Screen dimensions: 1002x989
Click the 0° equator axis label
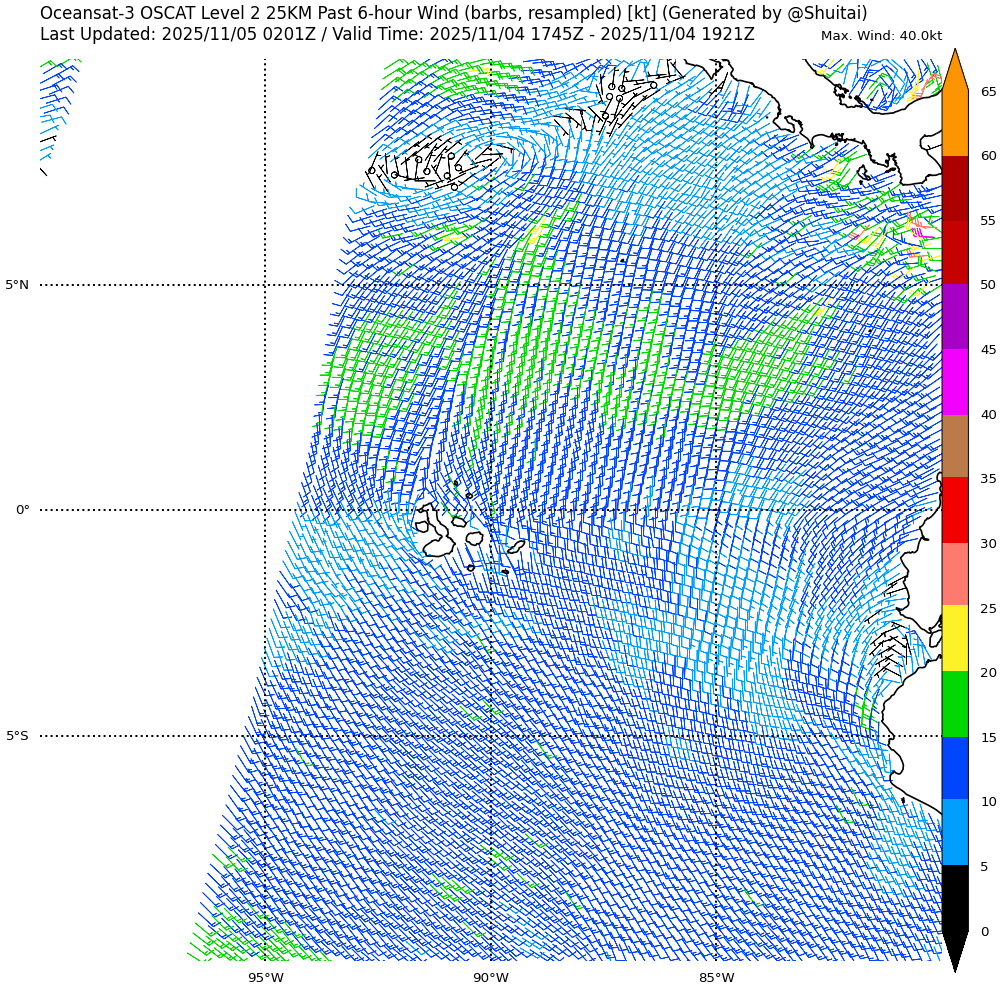click(x=22, y=510)
